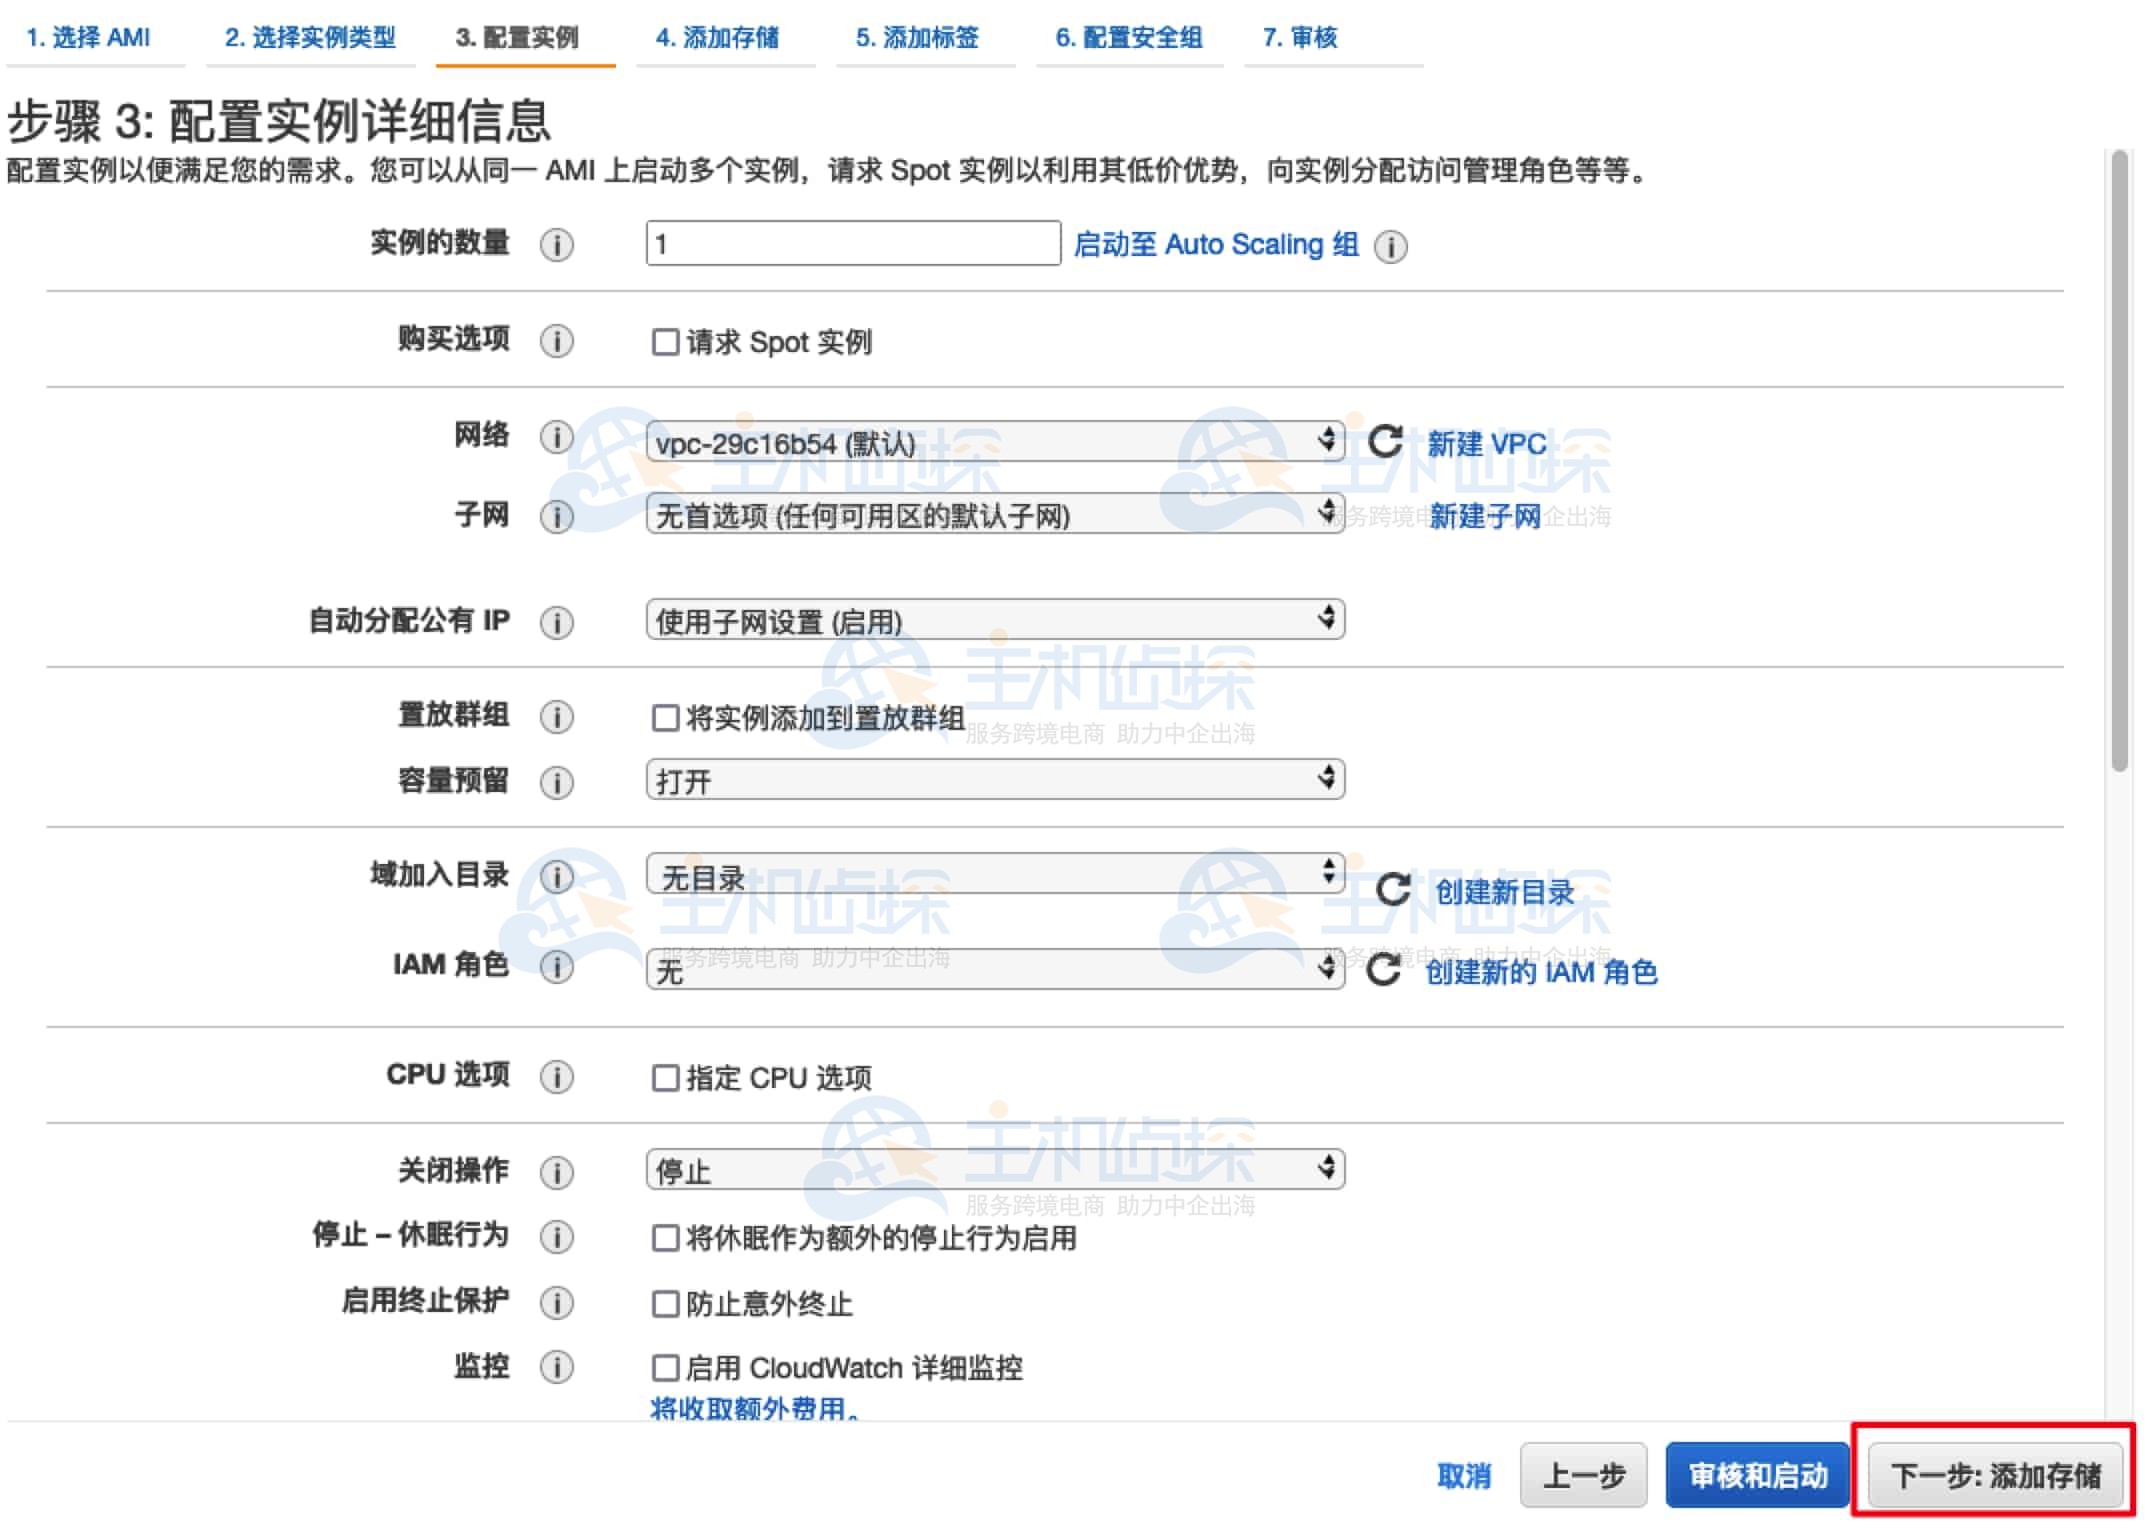Open the info tooltip for 购买选项
The height and width of the screenshot is (1536, 2146).
(x=557, y=341)
